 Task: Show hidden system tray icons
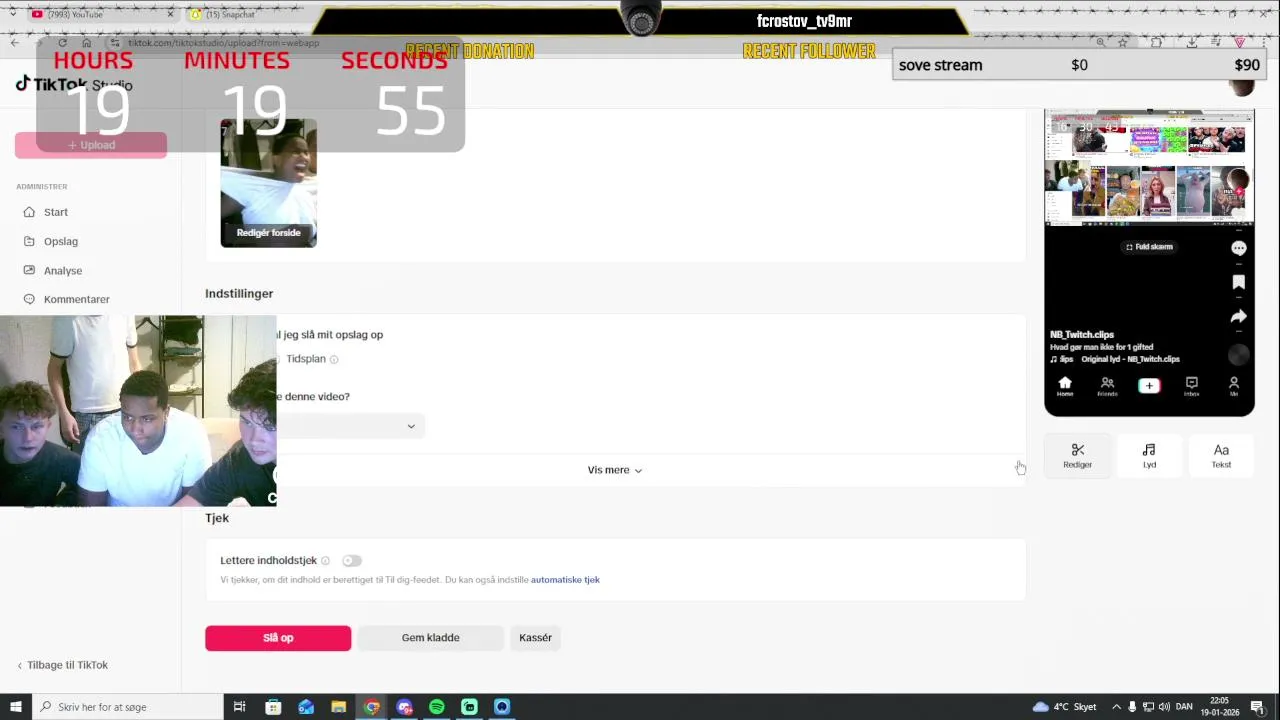click(1116, 707)
